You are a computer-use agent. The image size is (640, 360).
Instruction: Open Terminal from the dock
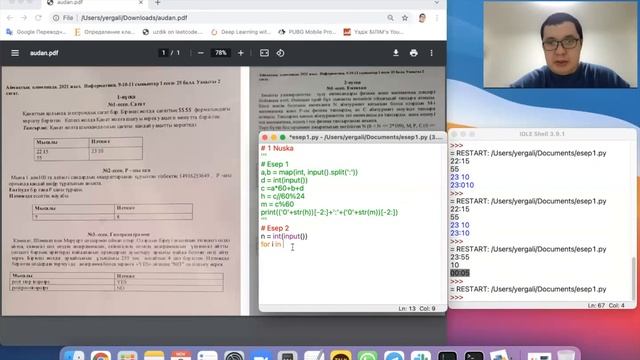point(473,355)
